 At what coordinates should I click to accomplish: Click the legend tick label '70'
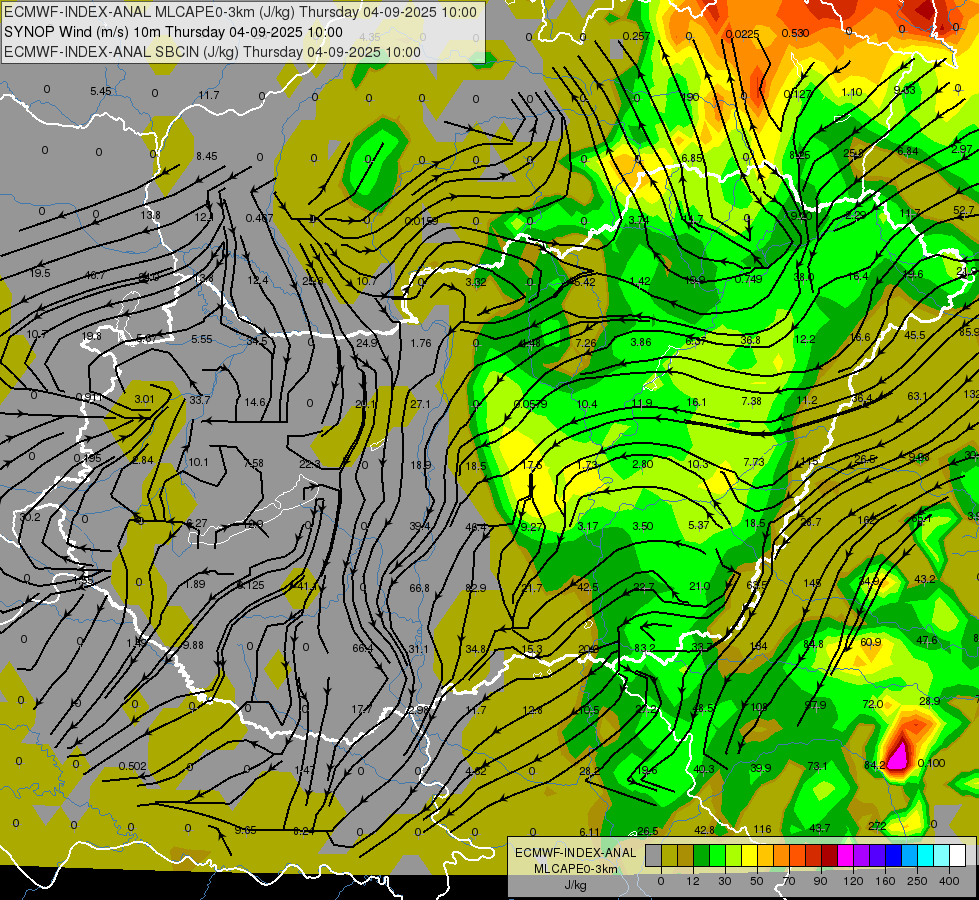coord(789,881)
